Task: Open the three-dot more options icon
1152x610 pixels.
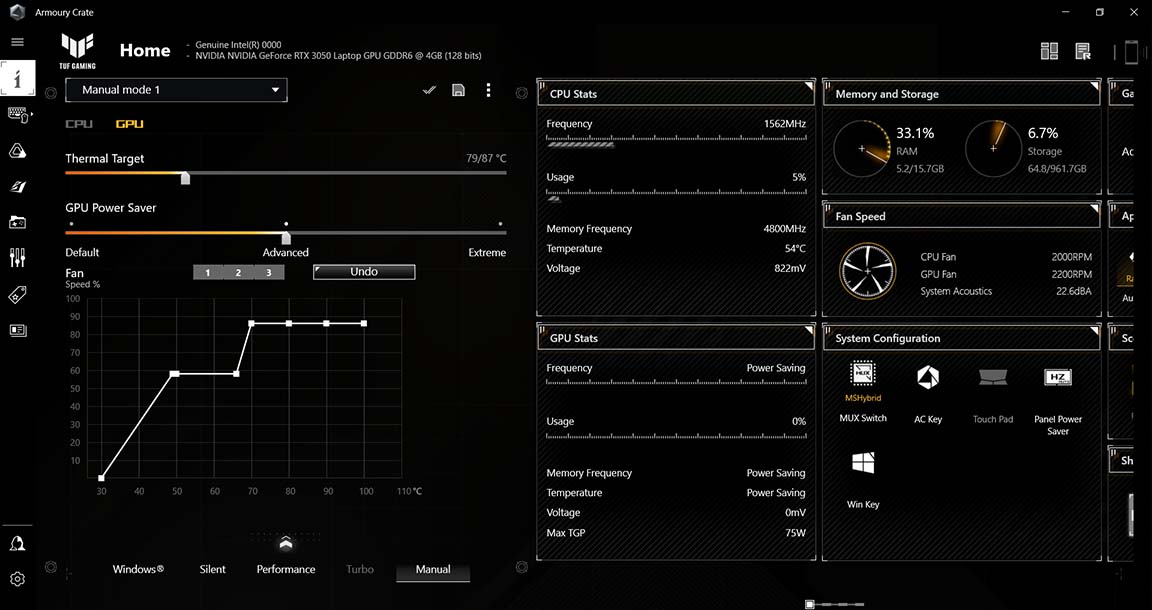Action: 488,90
